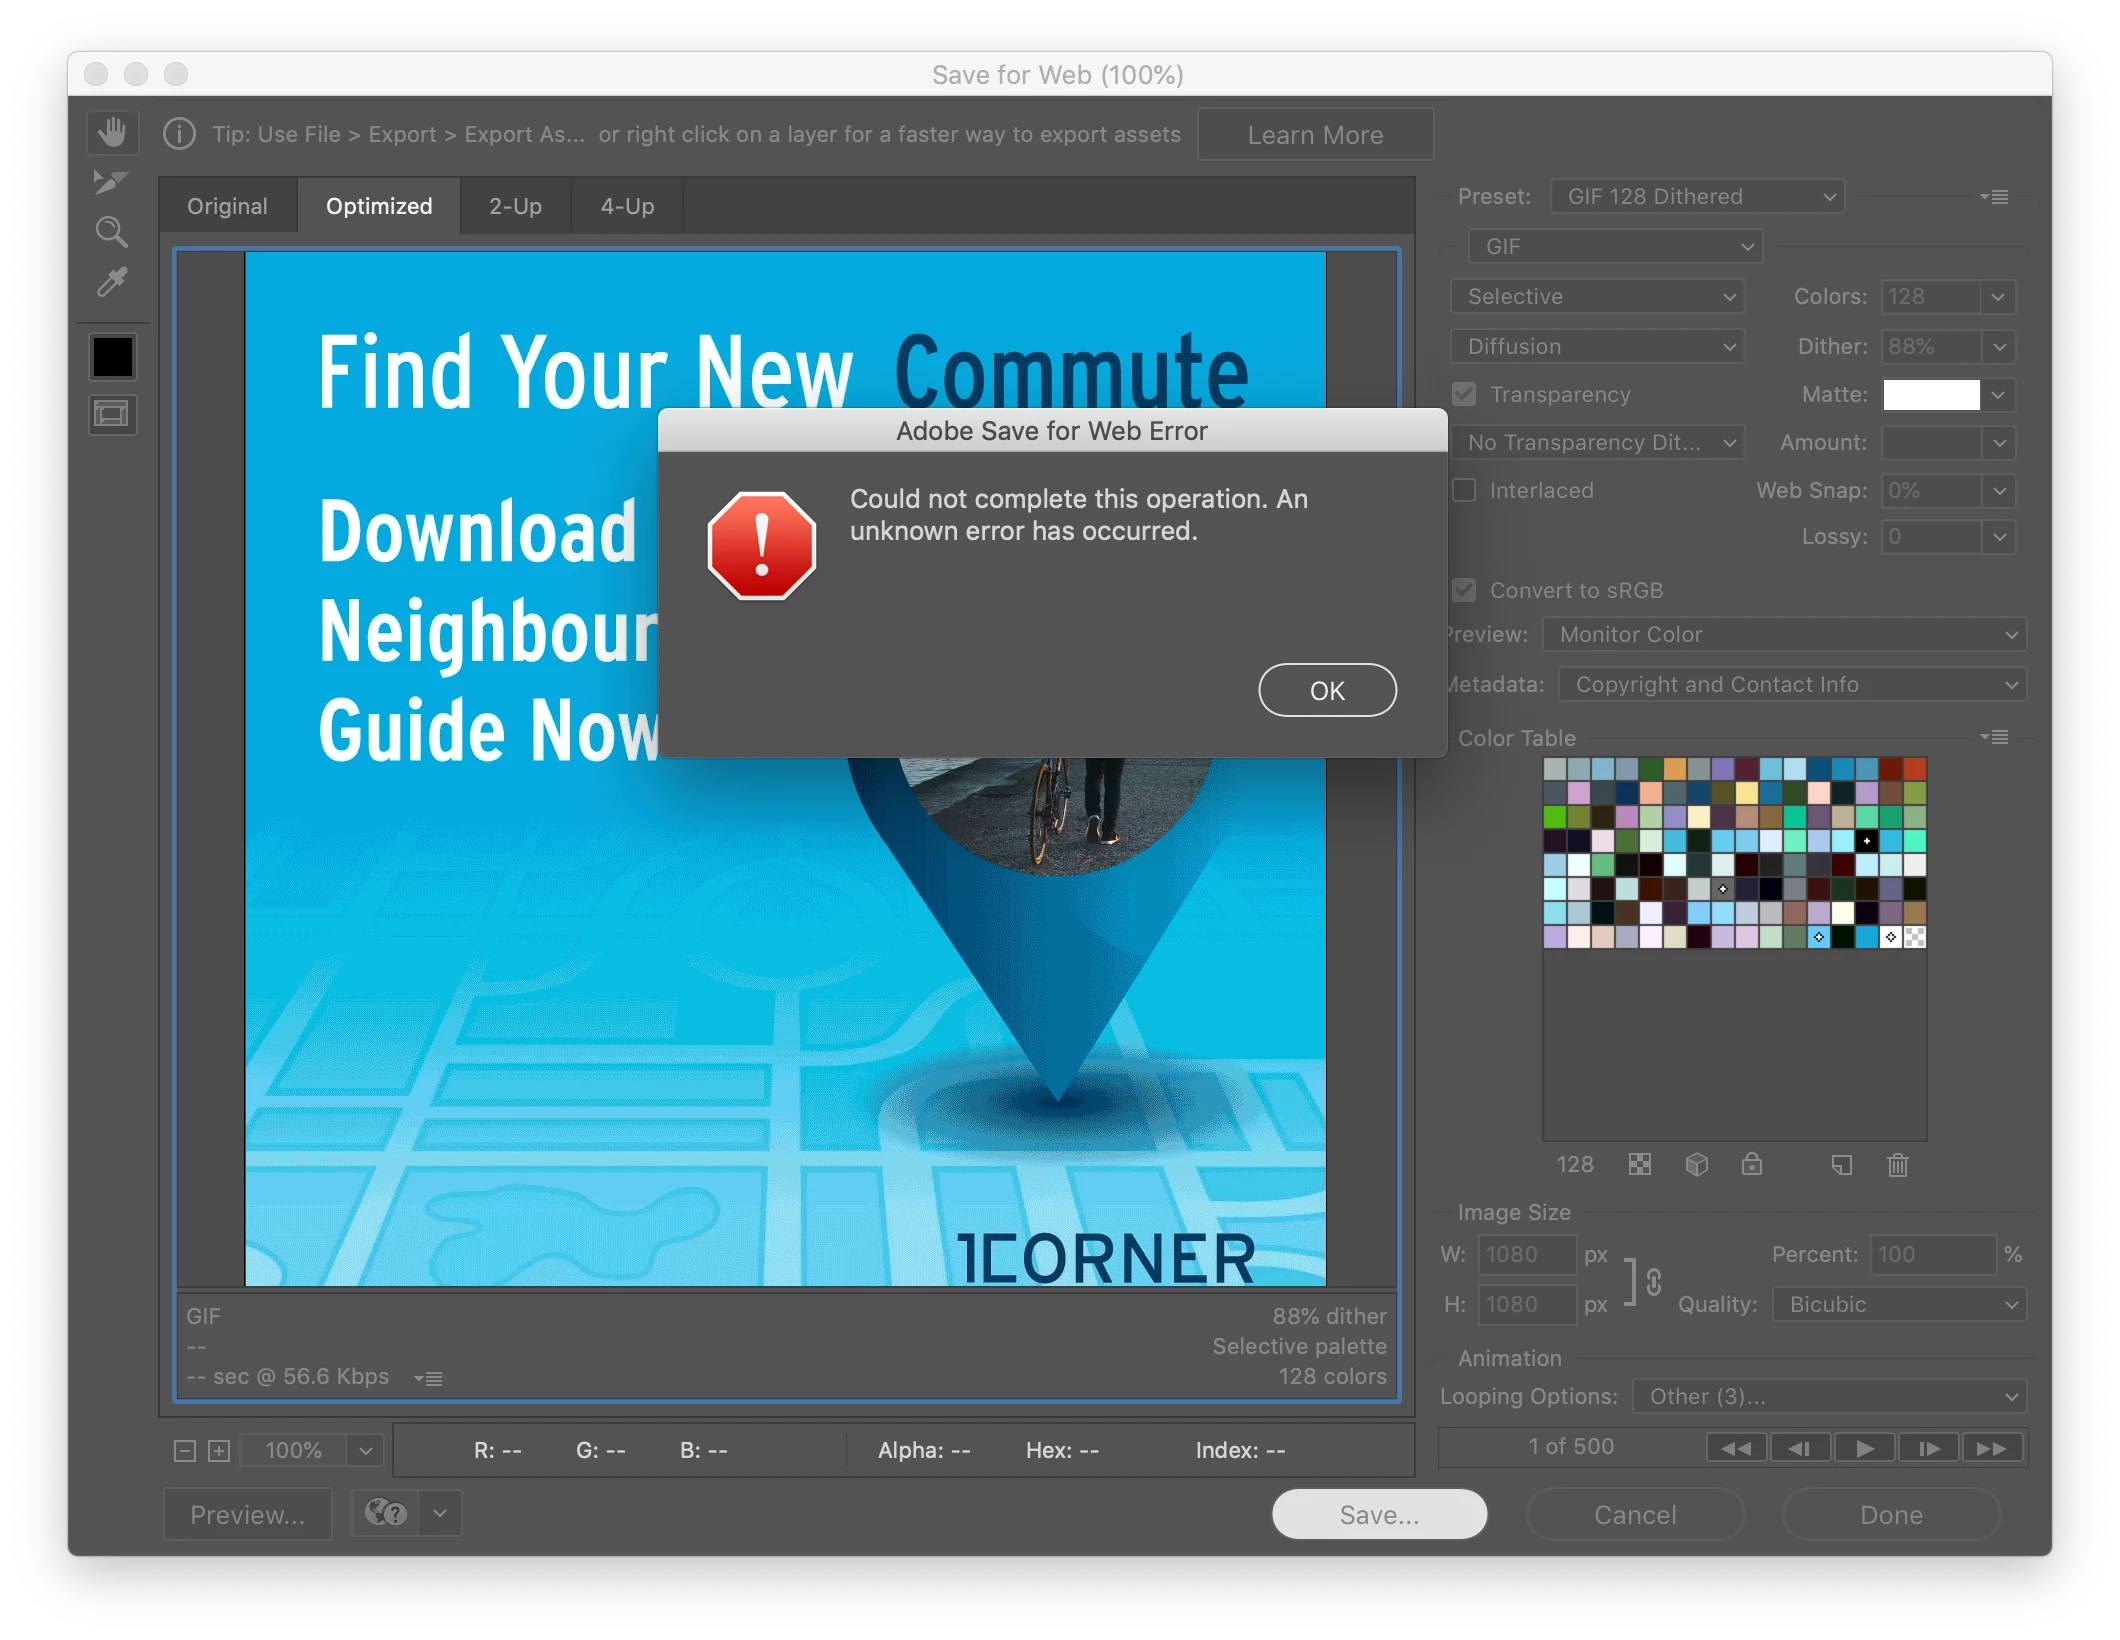
Task: Click OK in the error dialog
Action: pyautogui.click(x=1326, y=690)
